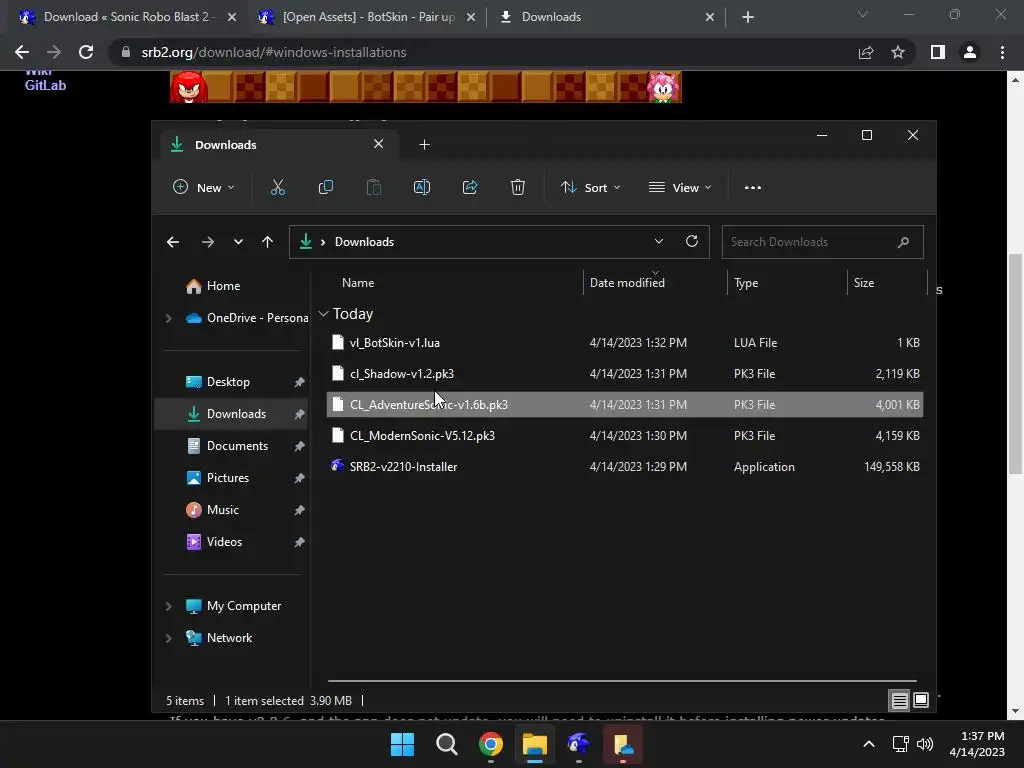Collapse the Today group
Screen dimensions: 1024x768
click(323, 314)
